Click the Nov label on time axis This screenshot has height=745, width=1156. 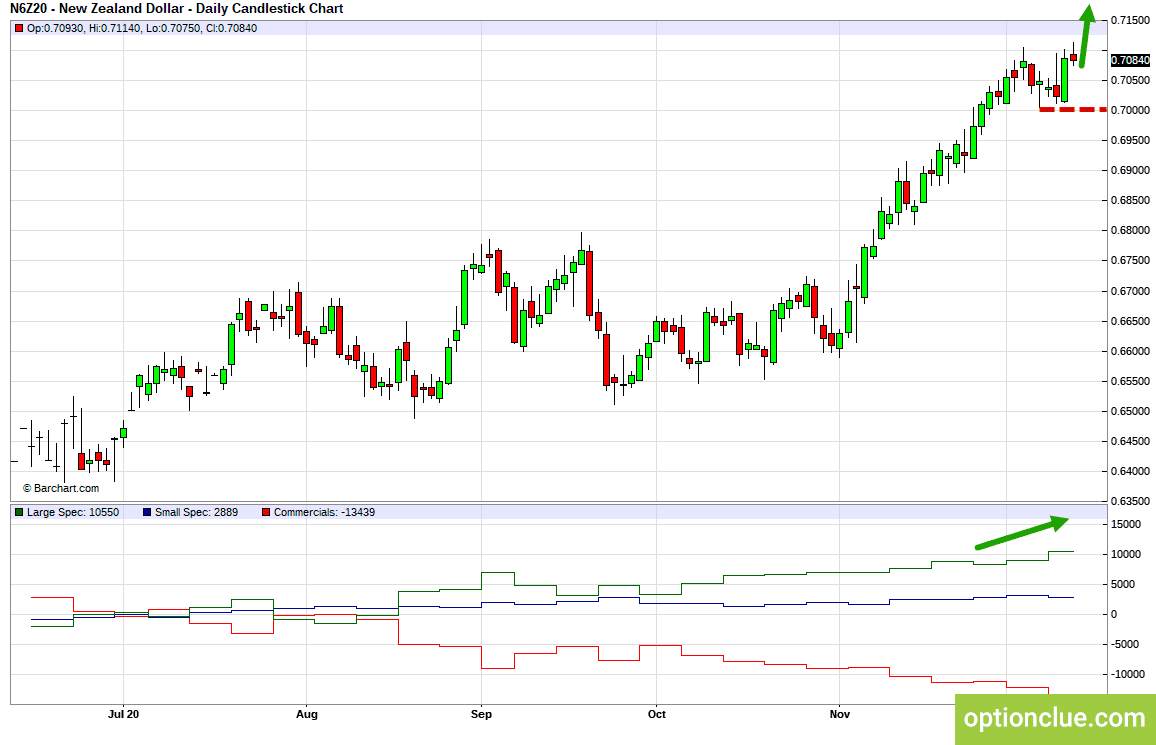840,714
